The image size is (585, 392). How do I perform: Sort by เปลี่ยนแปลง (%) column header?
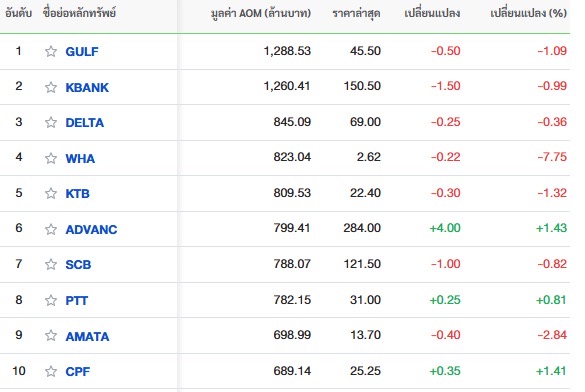point(528,13)
